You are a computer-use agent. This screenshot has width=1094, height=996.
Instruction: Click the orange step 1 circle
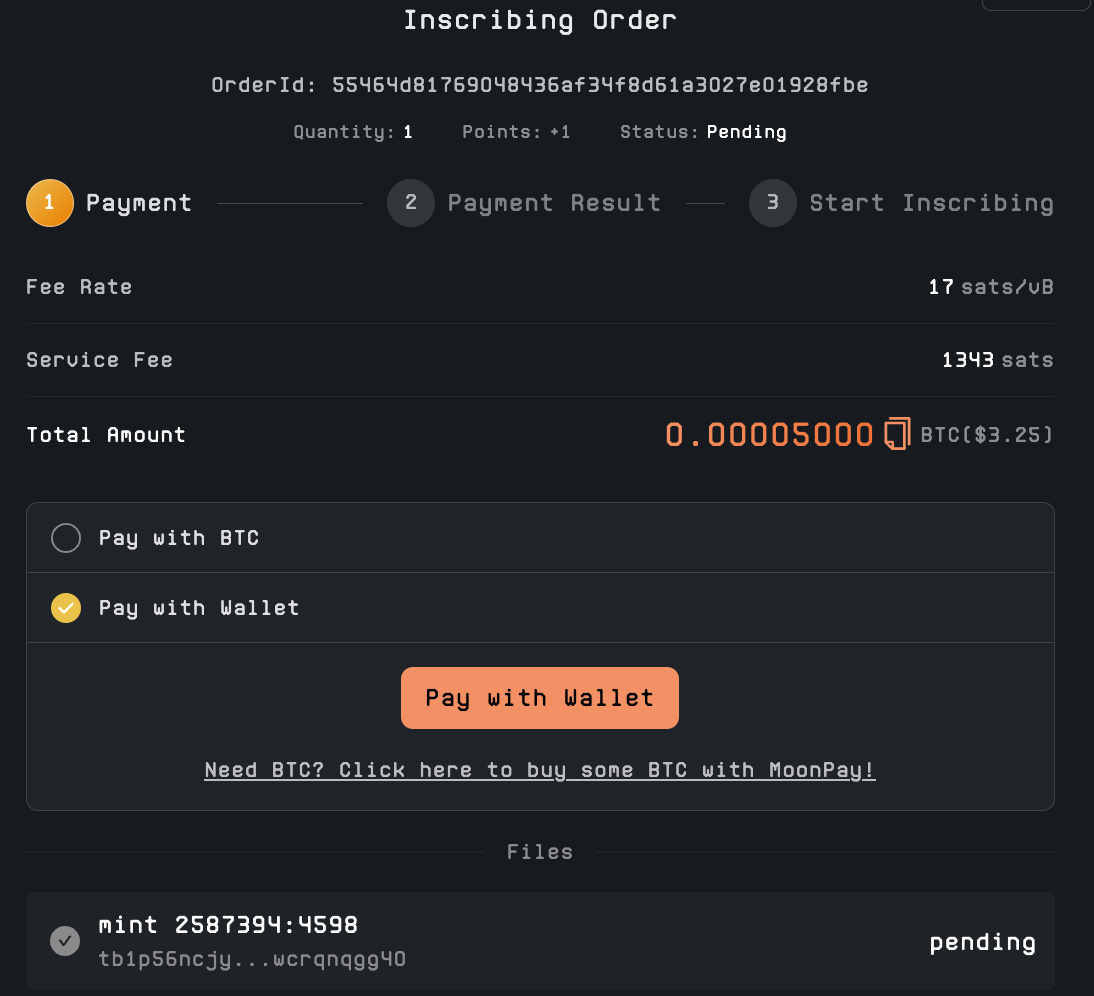[50, 203]
